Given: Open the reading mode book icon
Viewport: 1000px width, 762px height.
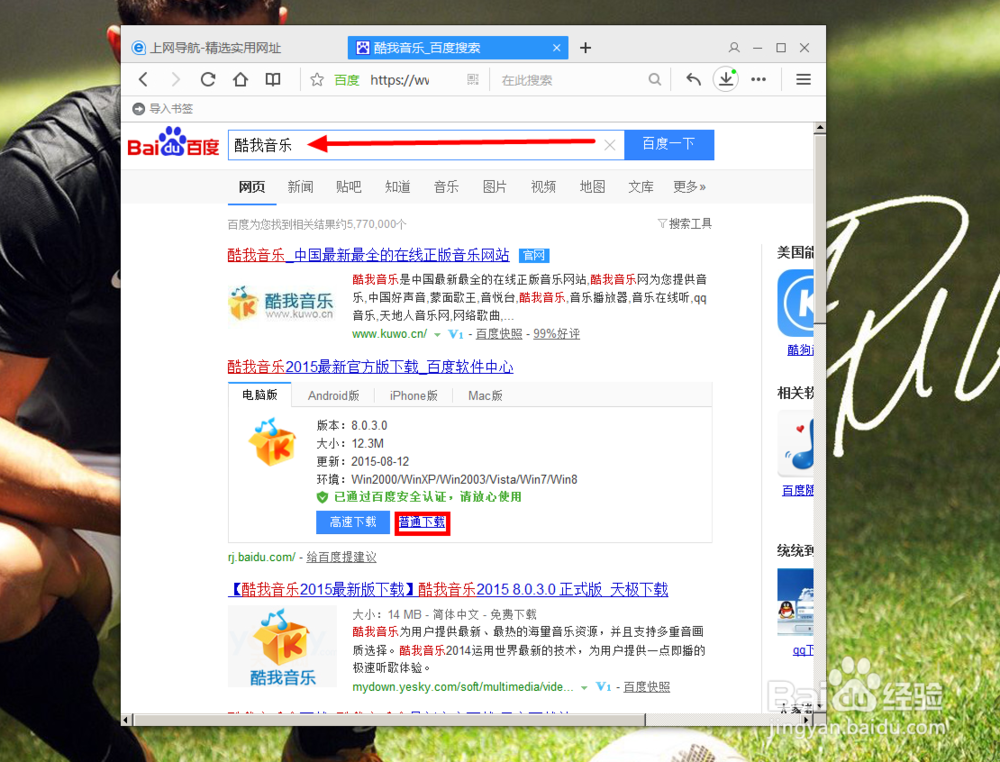Looking at the screenshot, I should coord(273,80).
